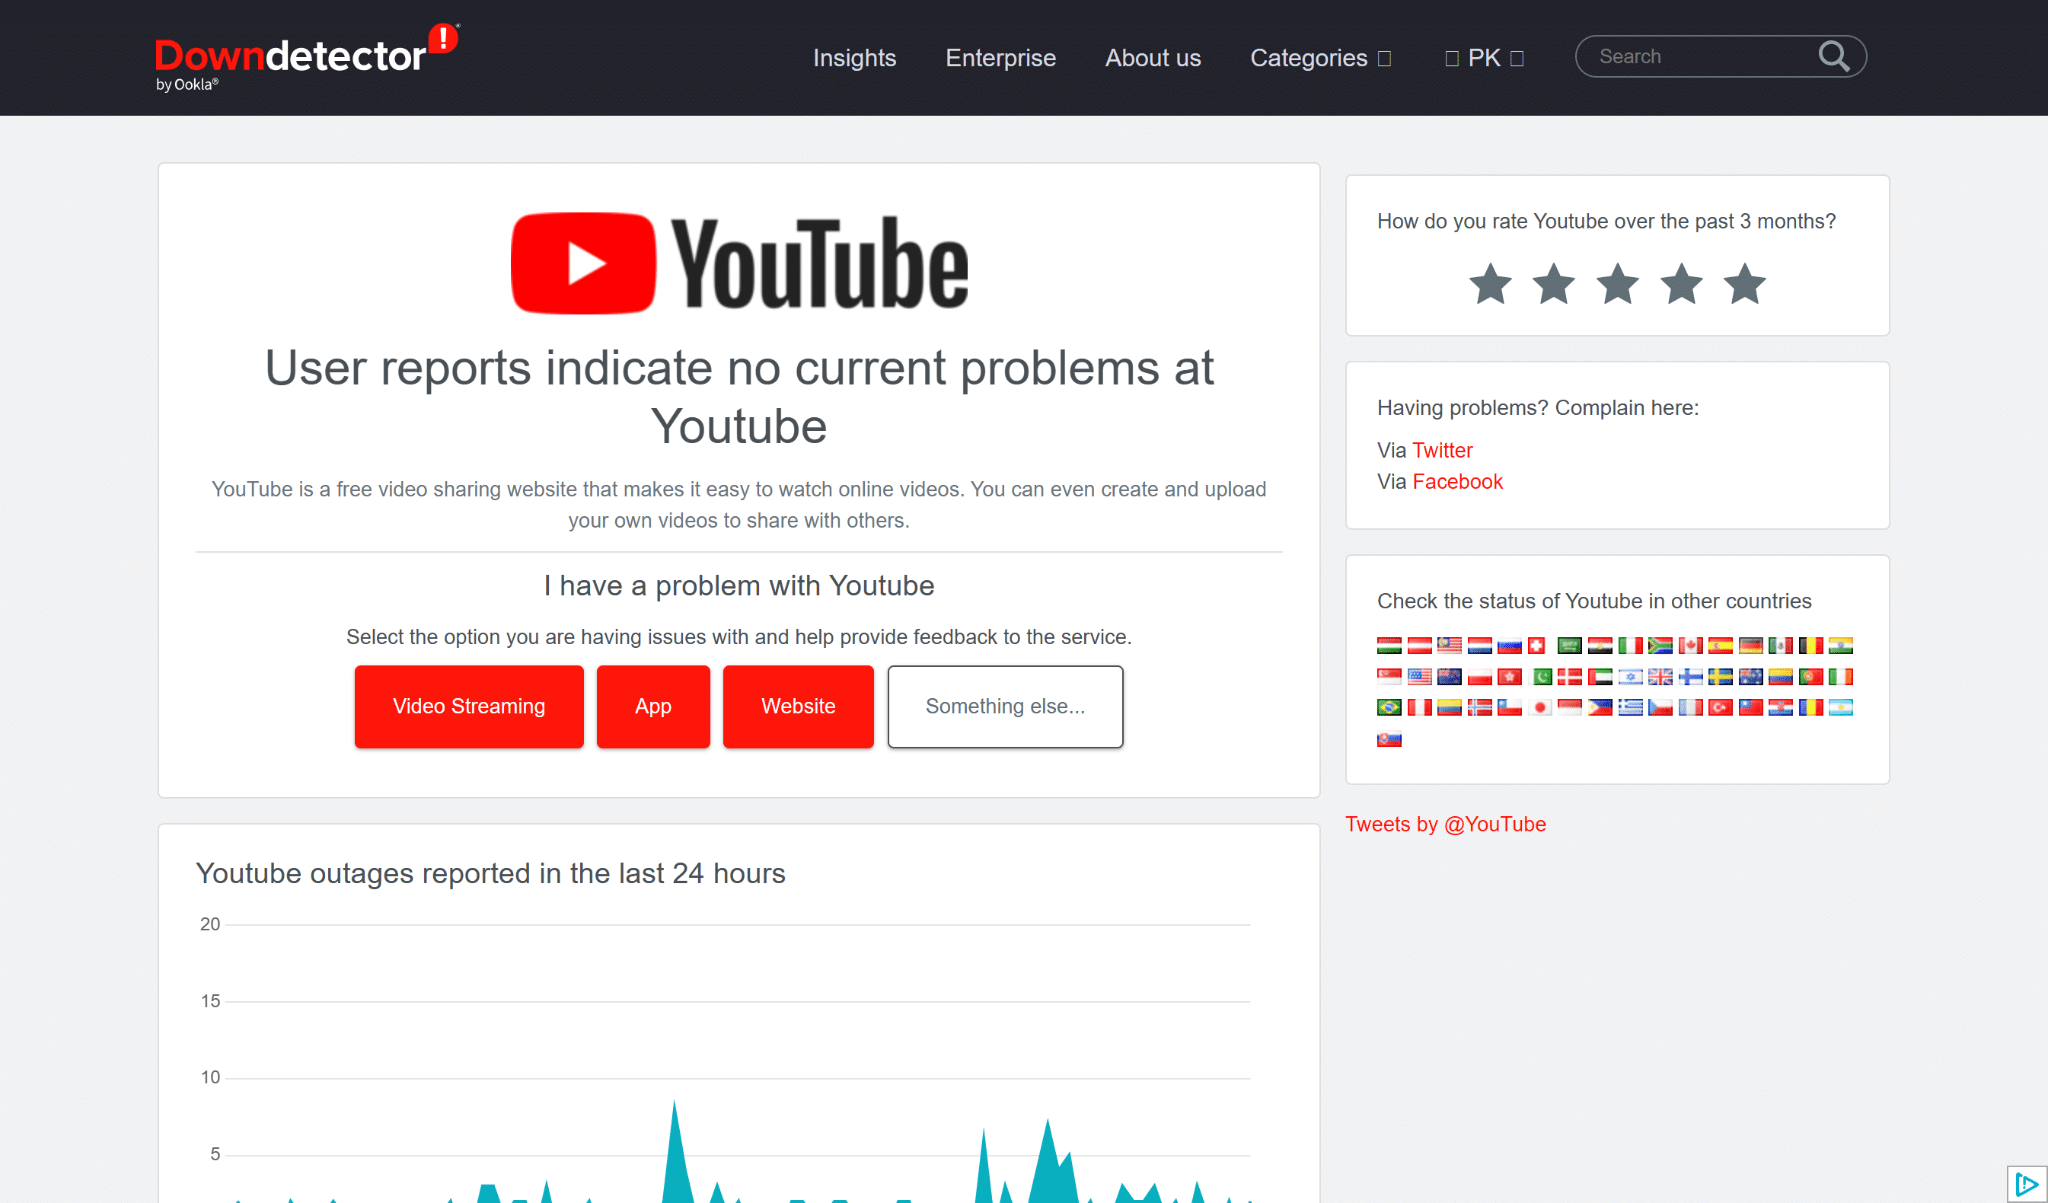Open the About us page
This screenshot has height=1203, width=2048.
(1153, 58)
